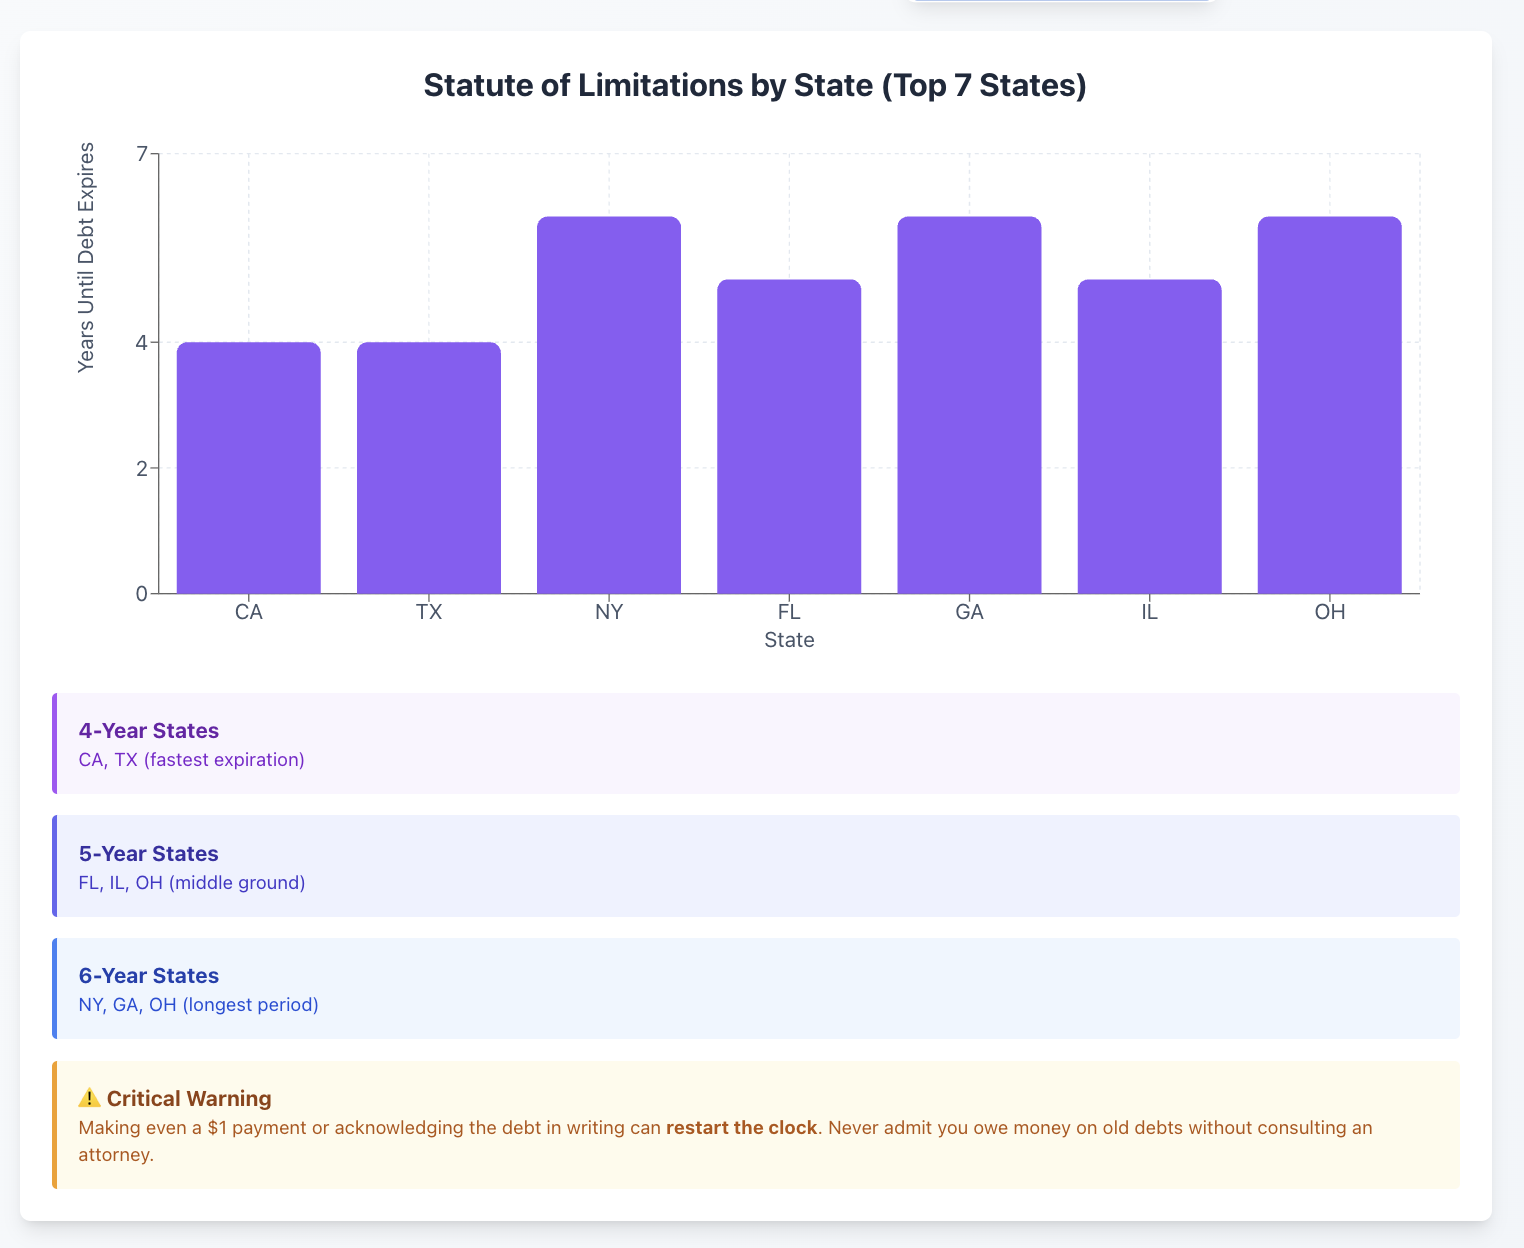Click the y-axis tick value 7
Image resolution: width=1524 pixels, height=1248 pixels.
pos(142,154)
